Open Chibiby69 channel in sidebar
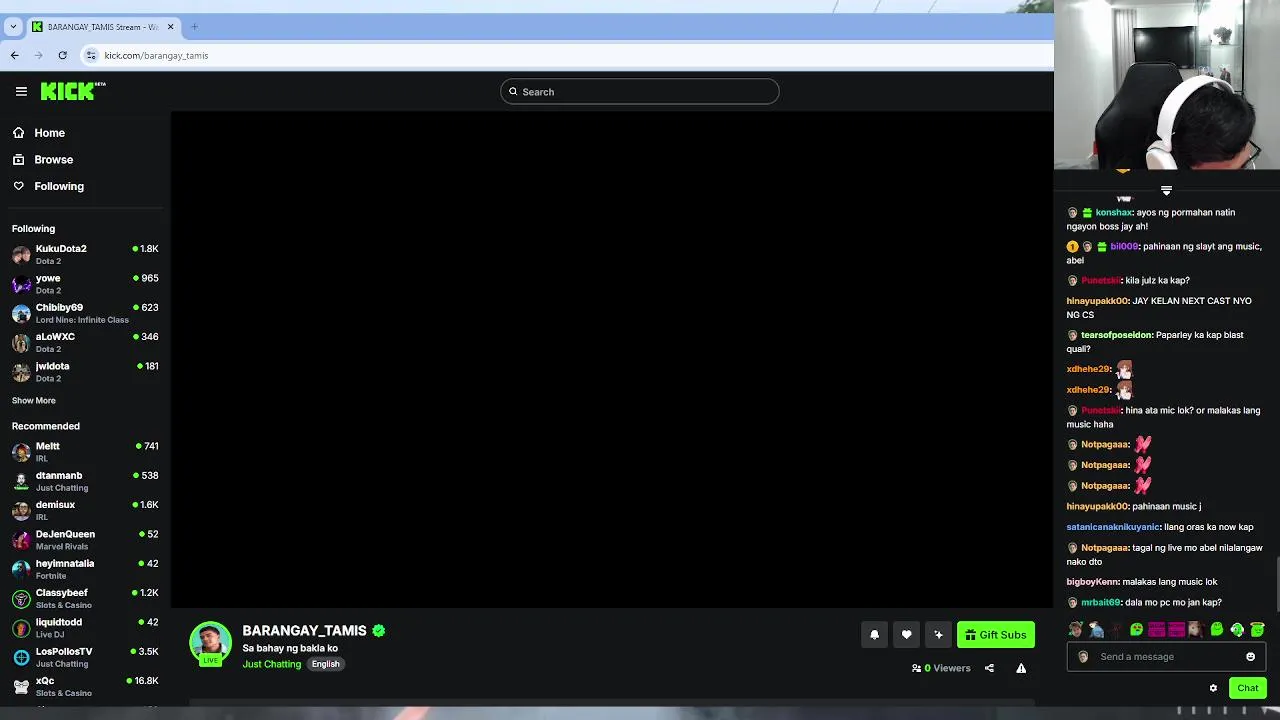 (85, 313)
